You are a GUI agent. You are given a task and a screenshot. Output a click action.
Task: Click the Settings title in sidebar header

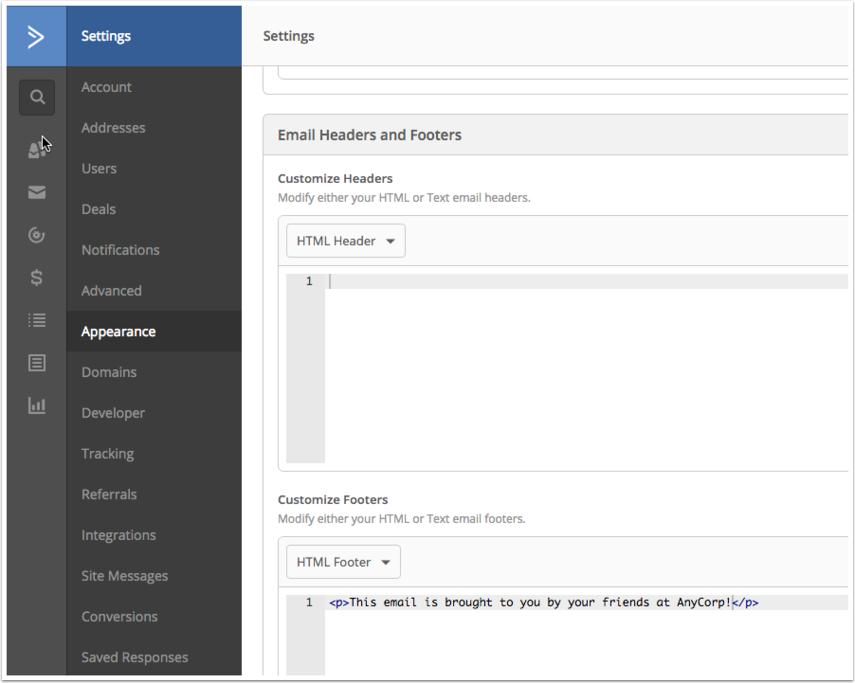point(106,36)
